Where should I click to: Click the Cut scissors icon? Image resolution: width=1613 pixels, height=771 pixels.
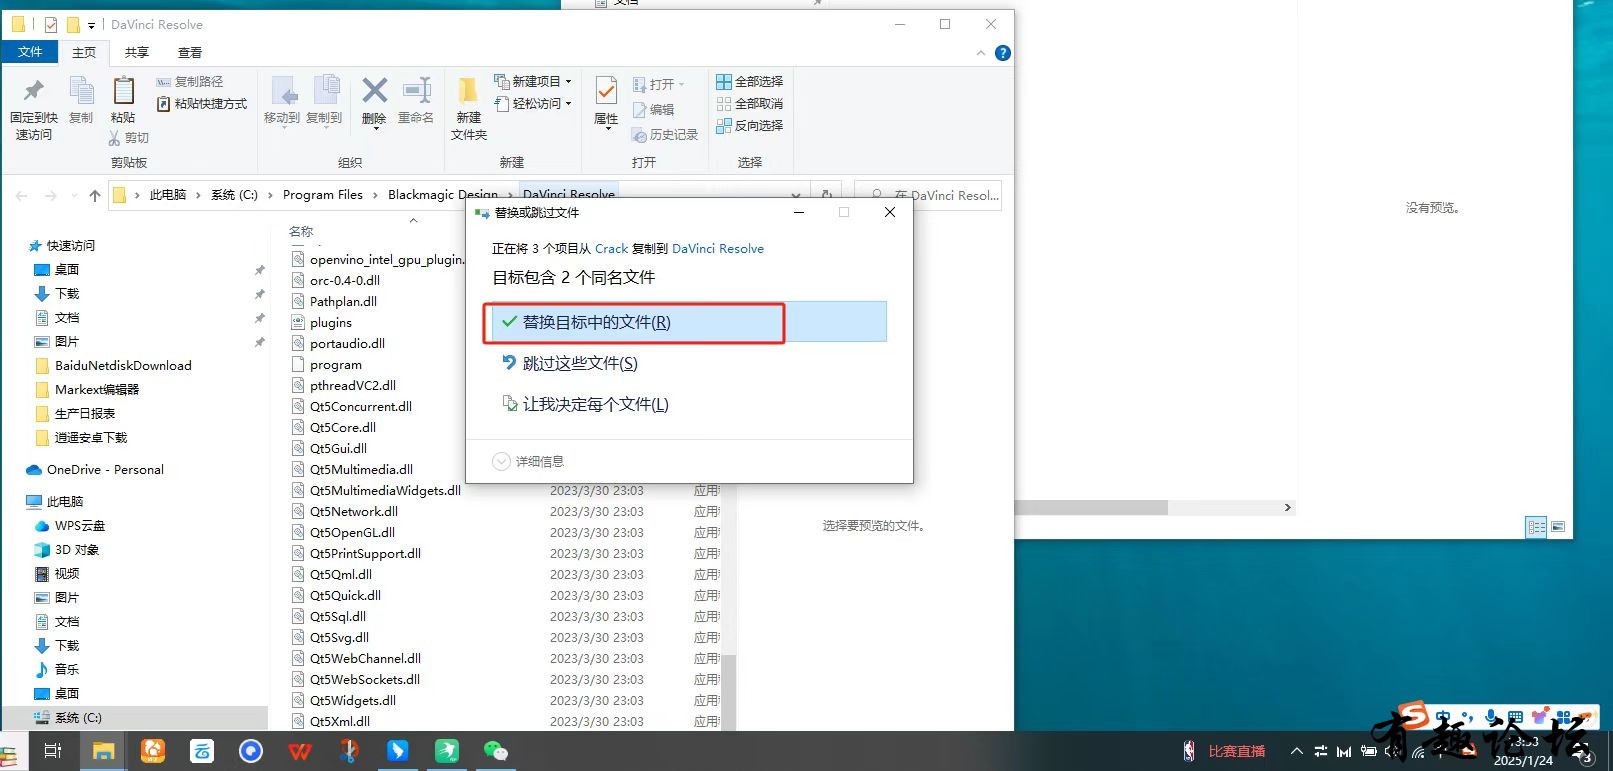coord(115,138)
